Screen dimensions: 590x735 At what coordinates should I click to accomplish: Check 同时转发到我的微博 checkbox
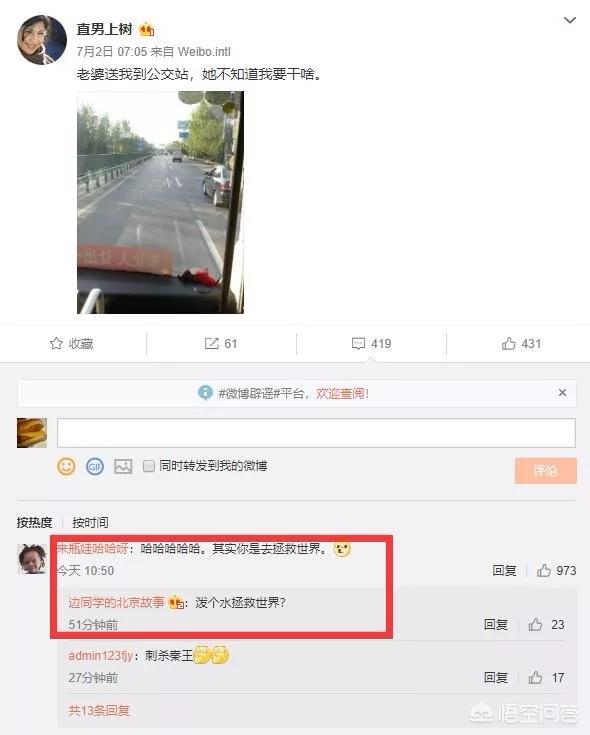pos(149,466)
